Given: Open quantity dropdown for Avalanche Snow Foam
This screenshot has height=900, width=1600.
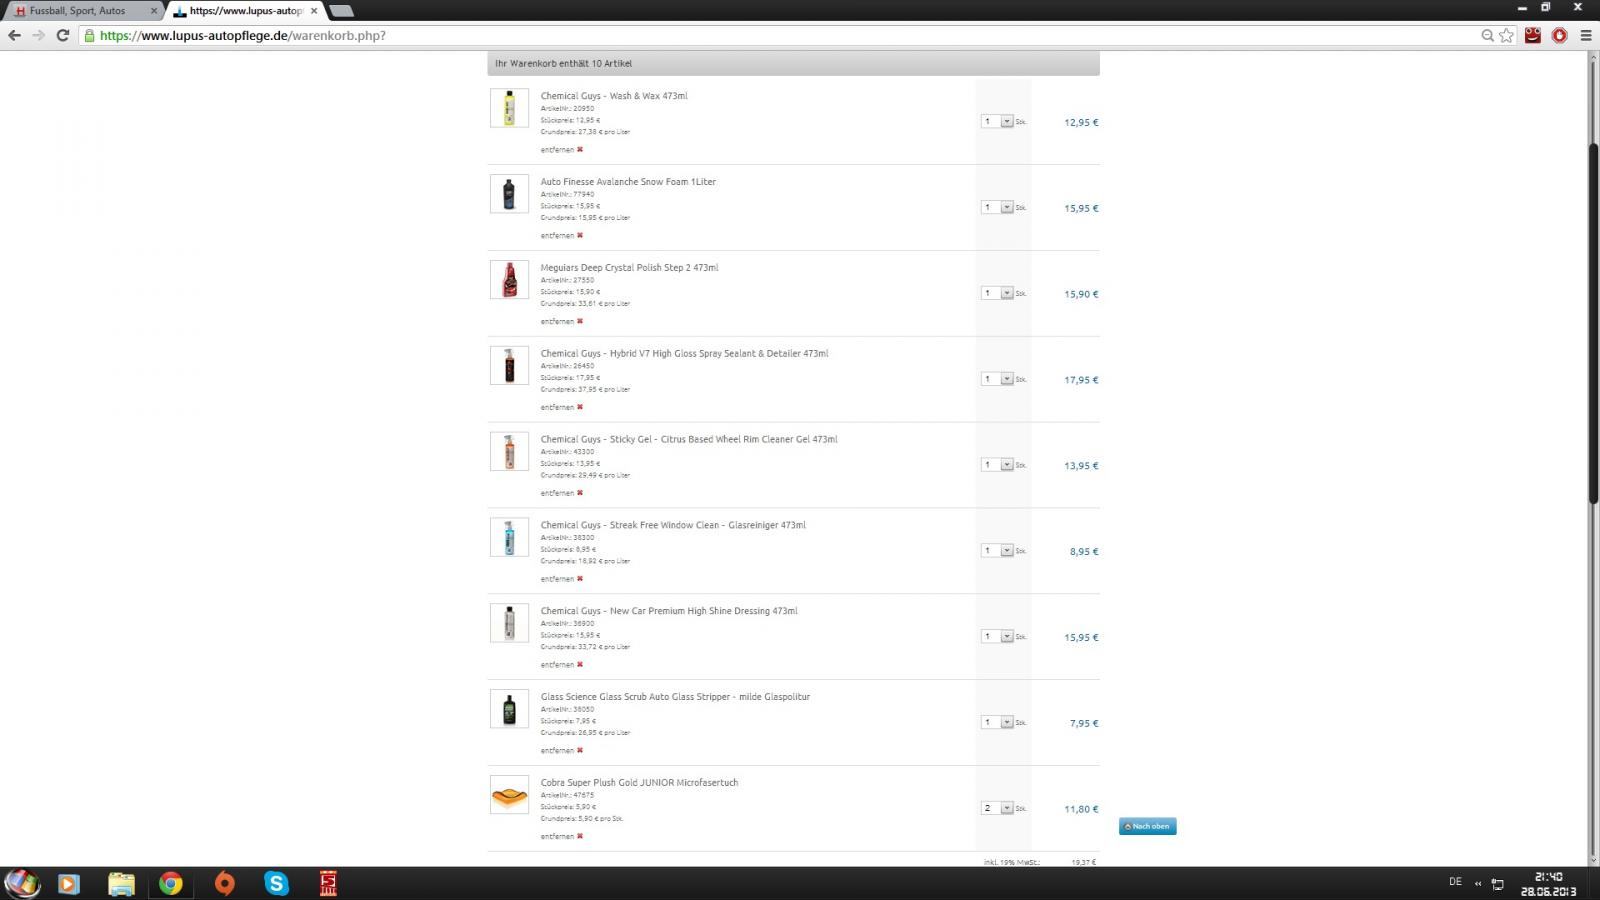Looking at the screenshot, I should tap(997, 208).
